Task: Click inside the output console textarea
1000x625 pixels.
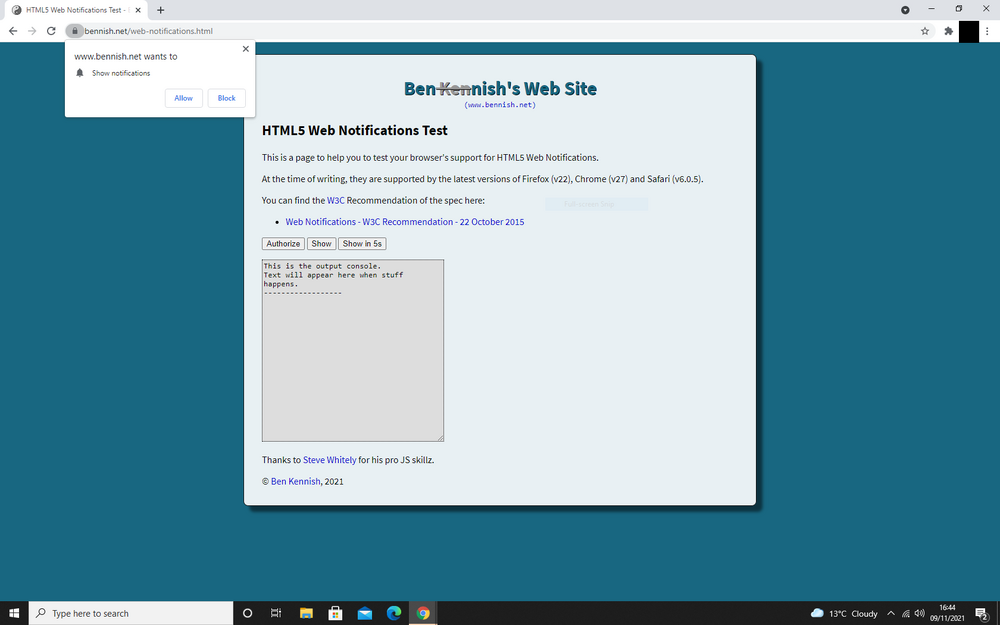Action: tap(353, 350)
